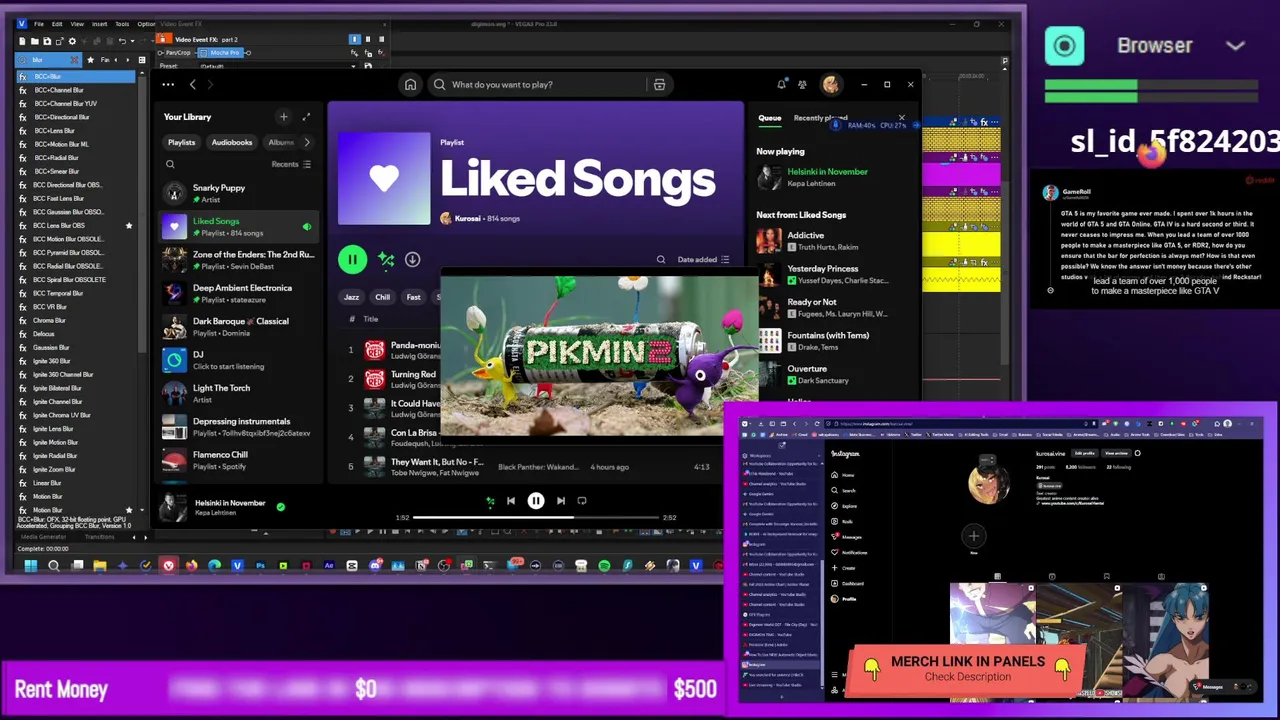Screen dimensions: 1280x720
Task: Toggle smart shuffle beside green pause button
Action: pos(386,260)
